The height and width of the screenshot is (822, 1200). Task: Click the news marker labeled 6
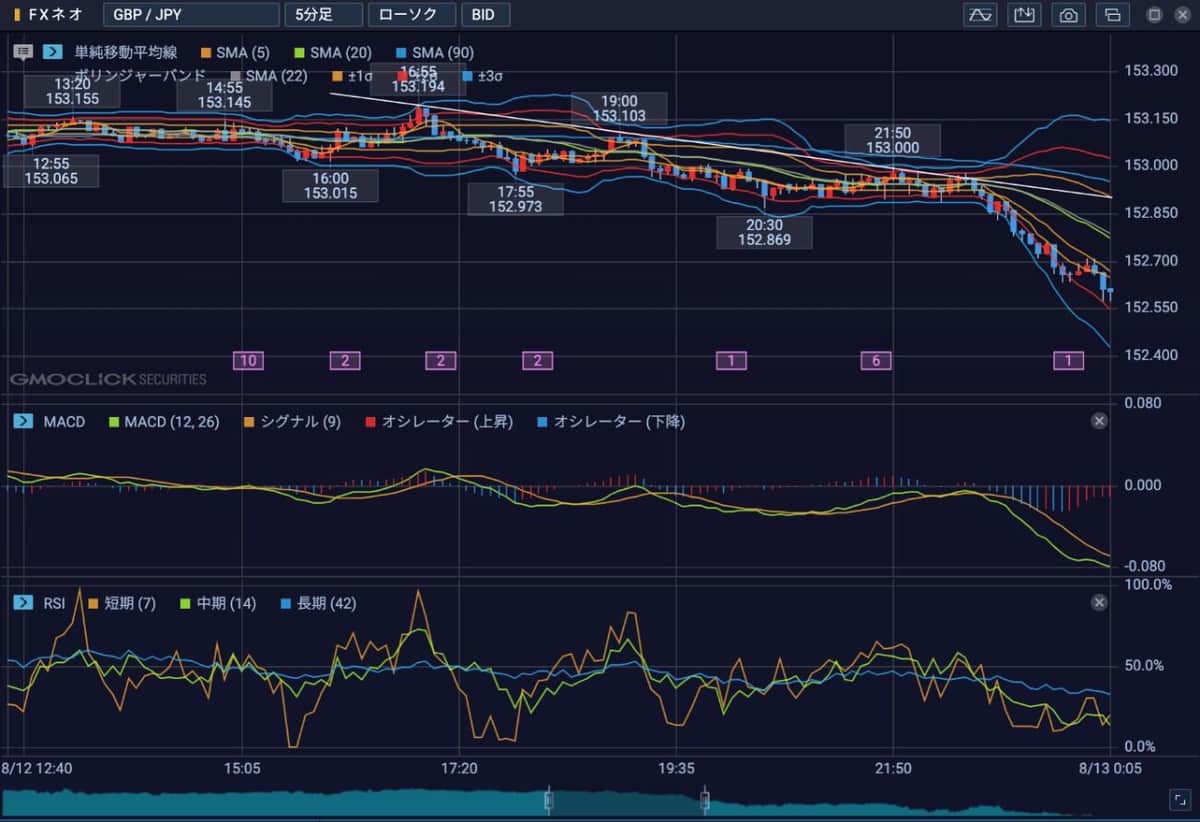click(876, 361)
